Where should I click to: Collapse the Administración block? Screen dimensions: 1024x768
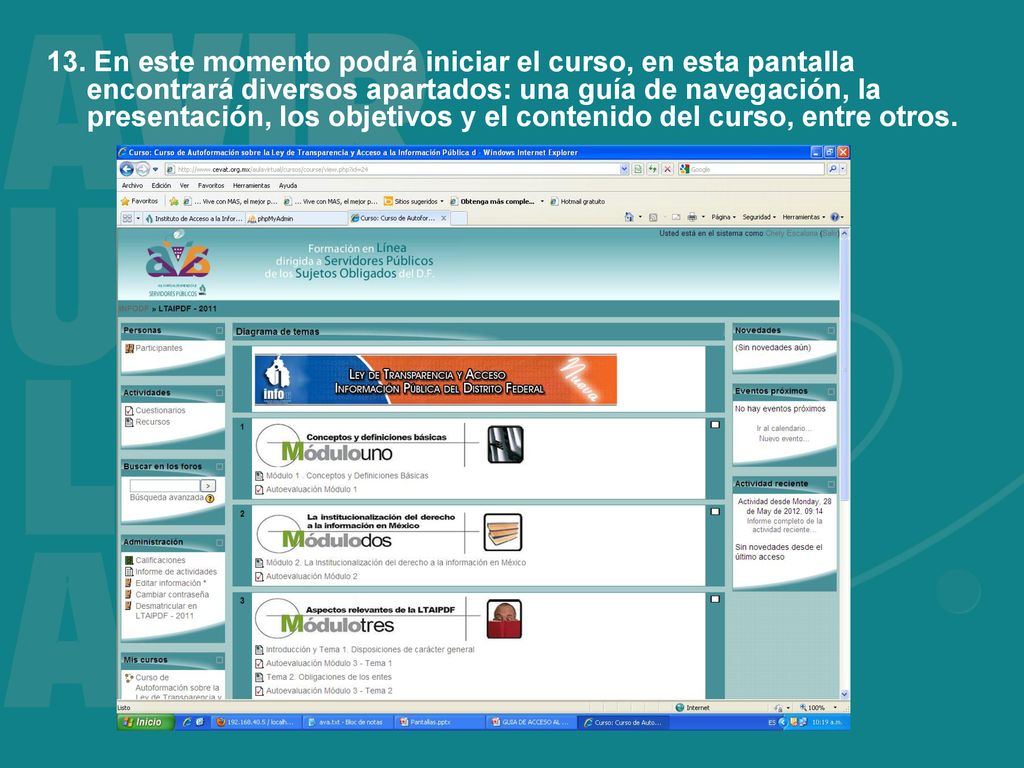tap(219, 542)
